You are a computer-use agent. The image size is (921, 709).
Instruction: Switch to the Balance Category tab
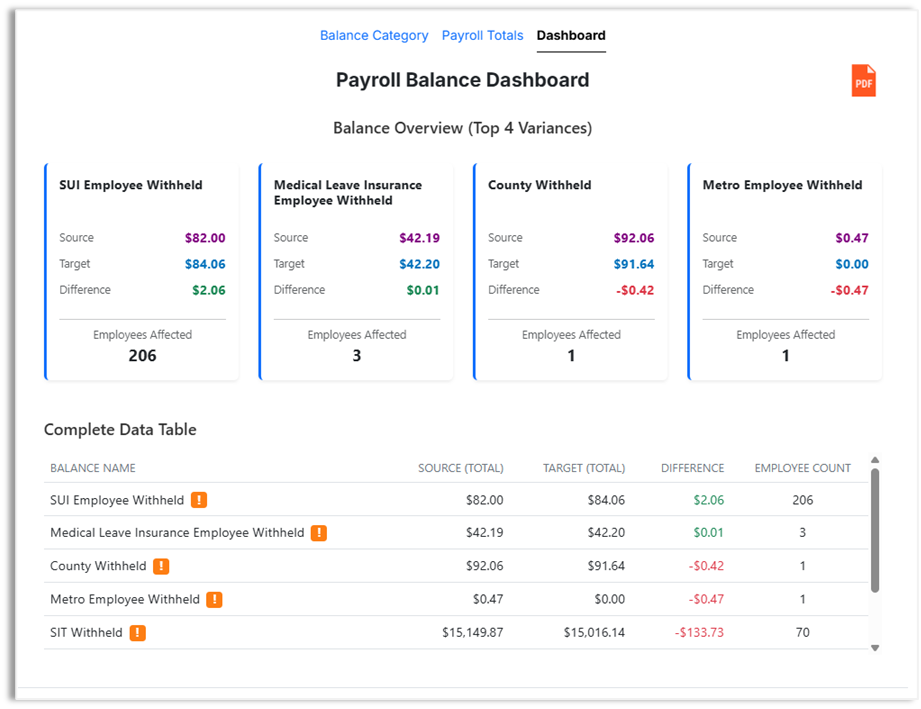point(374,35)
